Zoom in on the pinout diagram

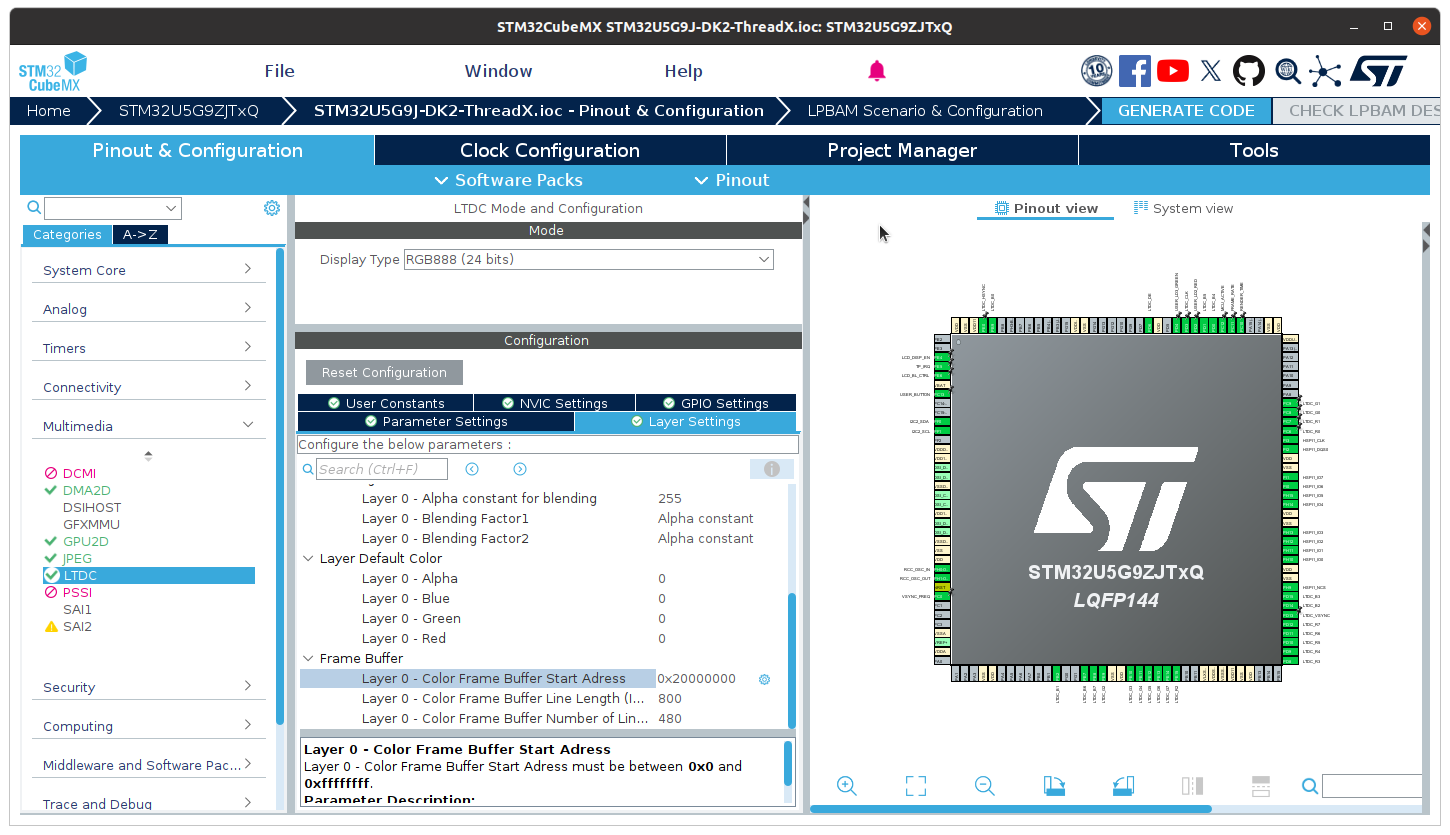(846, 786)
